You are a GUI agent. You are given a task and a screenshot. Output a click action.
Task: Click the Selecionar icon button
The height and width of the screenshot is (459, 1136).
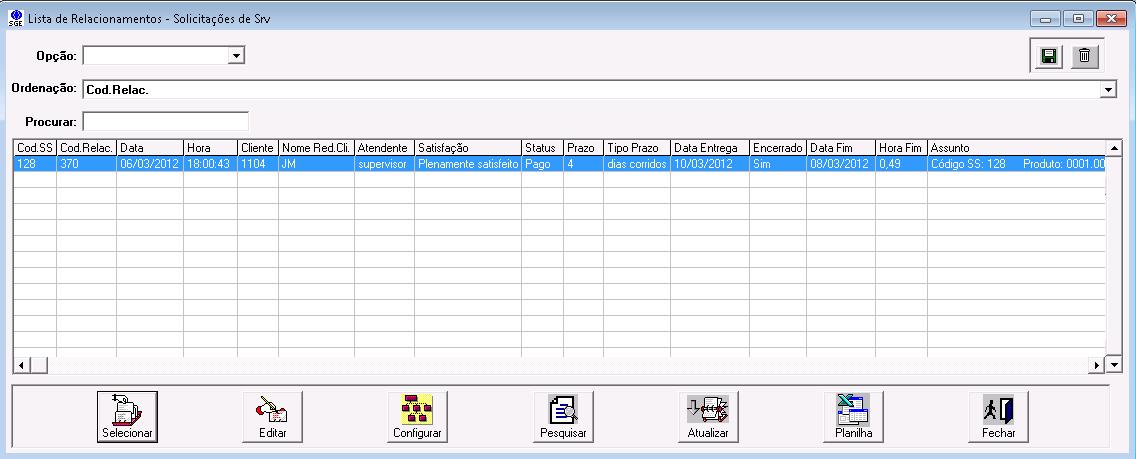(127, 416)
